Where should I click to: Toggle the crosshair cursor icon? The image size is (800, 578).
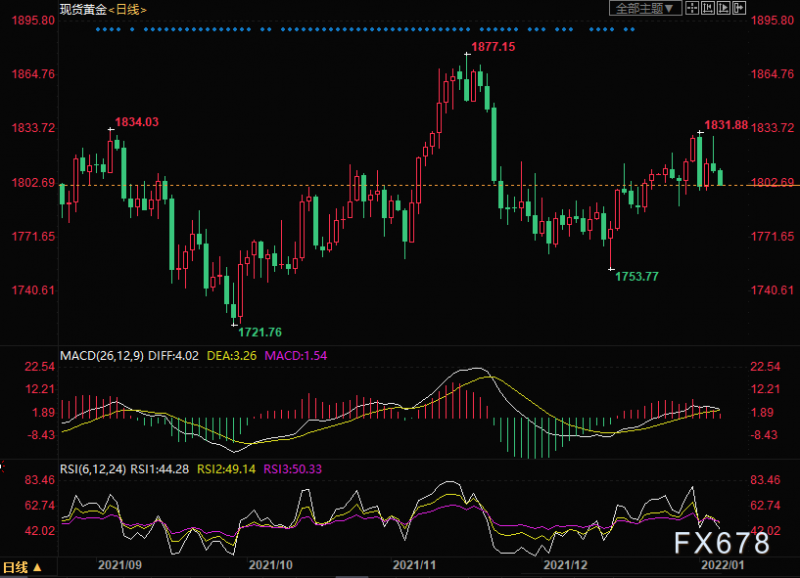692,8
